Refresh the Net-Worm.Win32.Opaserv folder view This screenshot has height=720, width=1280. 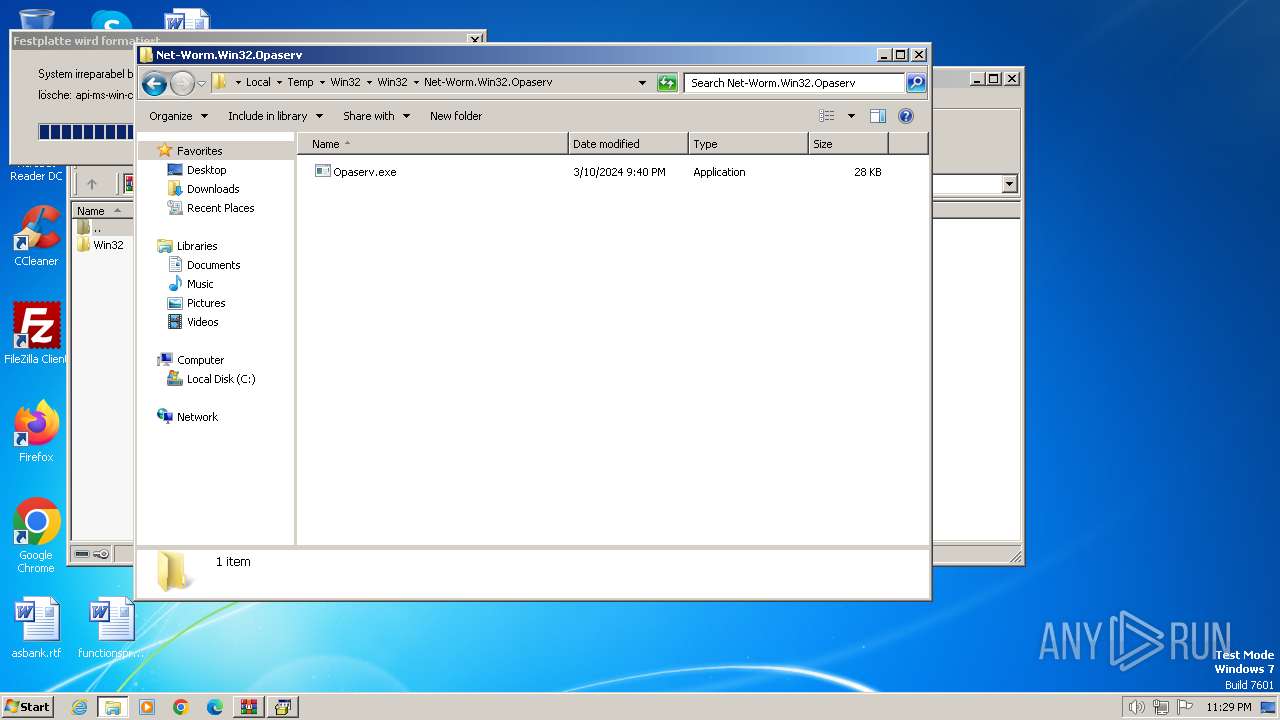[x=667, y=83]
